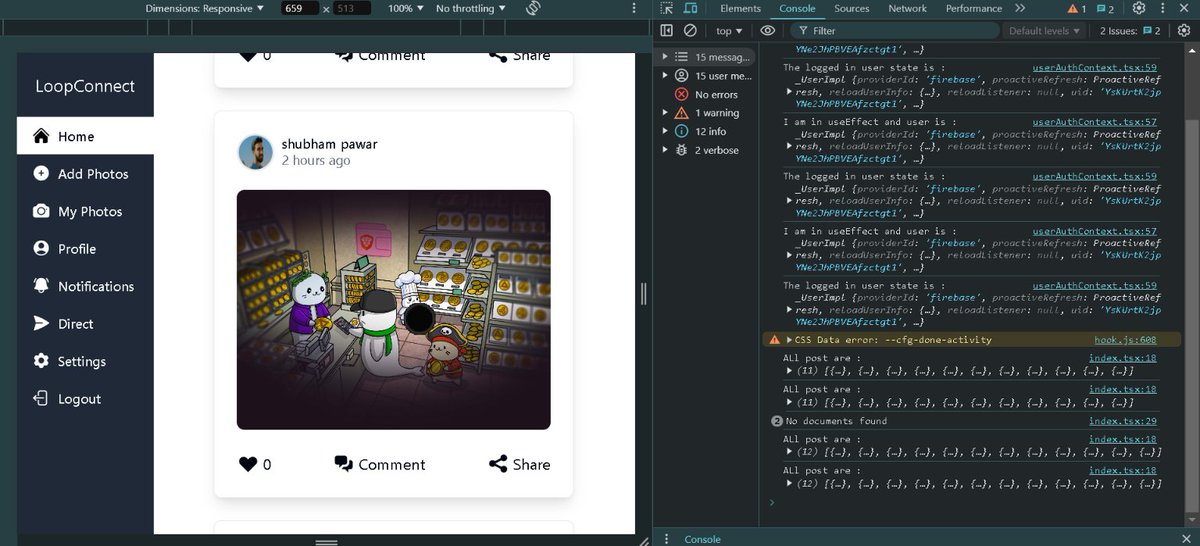The width and height of the screenshot is (1200, 546).
Task: Open the index.tsx:29 source link
Action: pyautogui.click(x=1122, y=421)
